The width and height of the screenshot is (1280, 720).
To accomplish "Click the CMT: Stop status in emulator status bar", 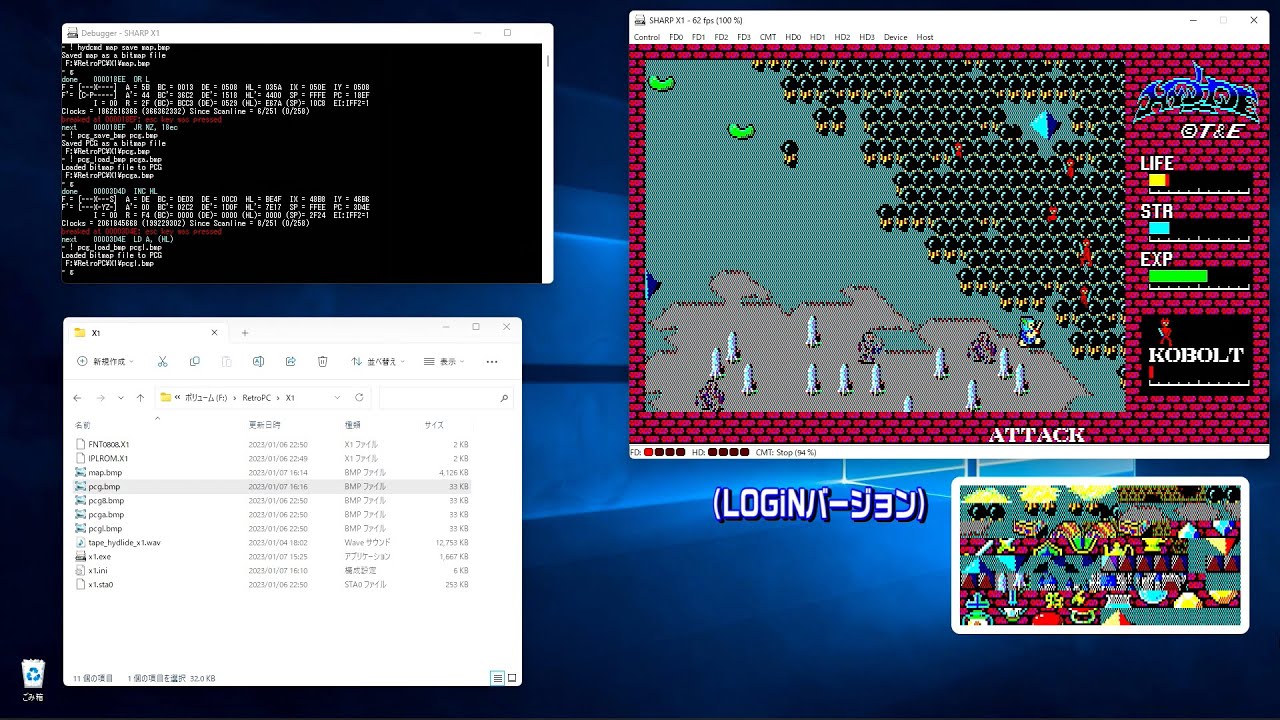I will (786, 452).
